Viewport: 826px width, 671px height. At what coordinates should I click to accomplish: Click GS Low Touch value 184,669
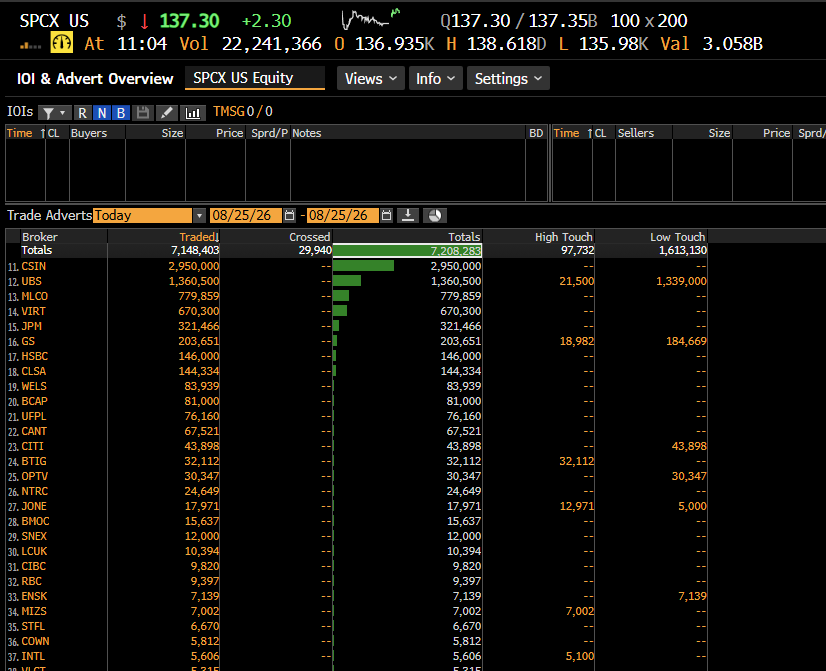[x=686, y=341]
